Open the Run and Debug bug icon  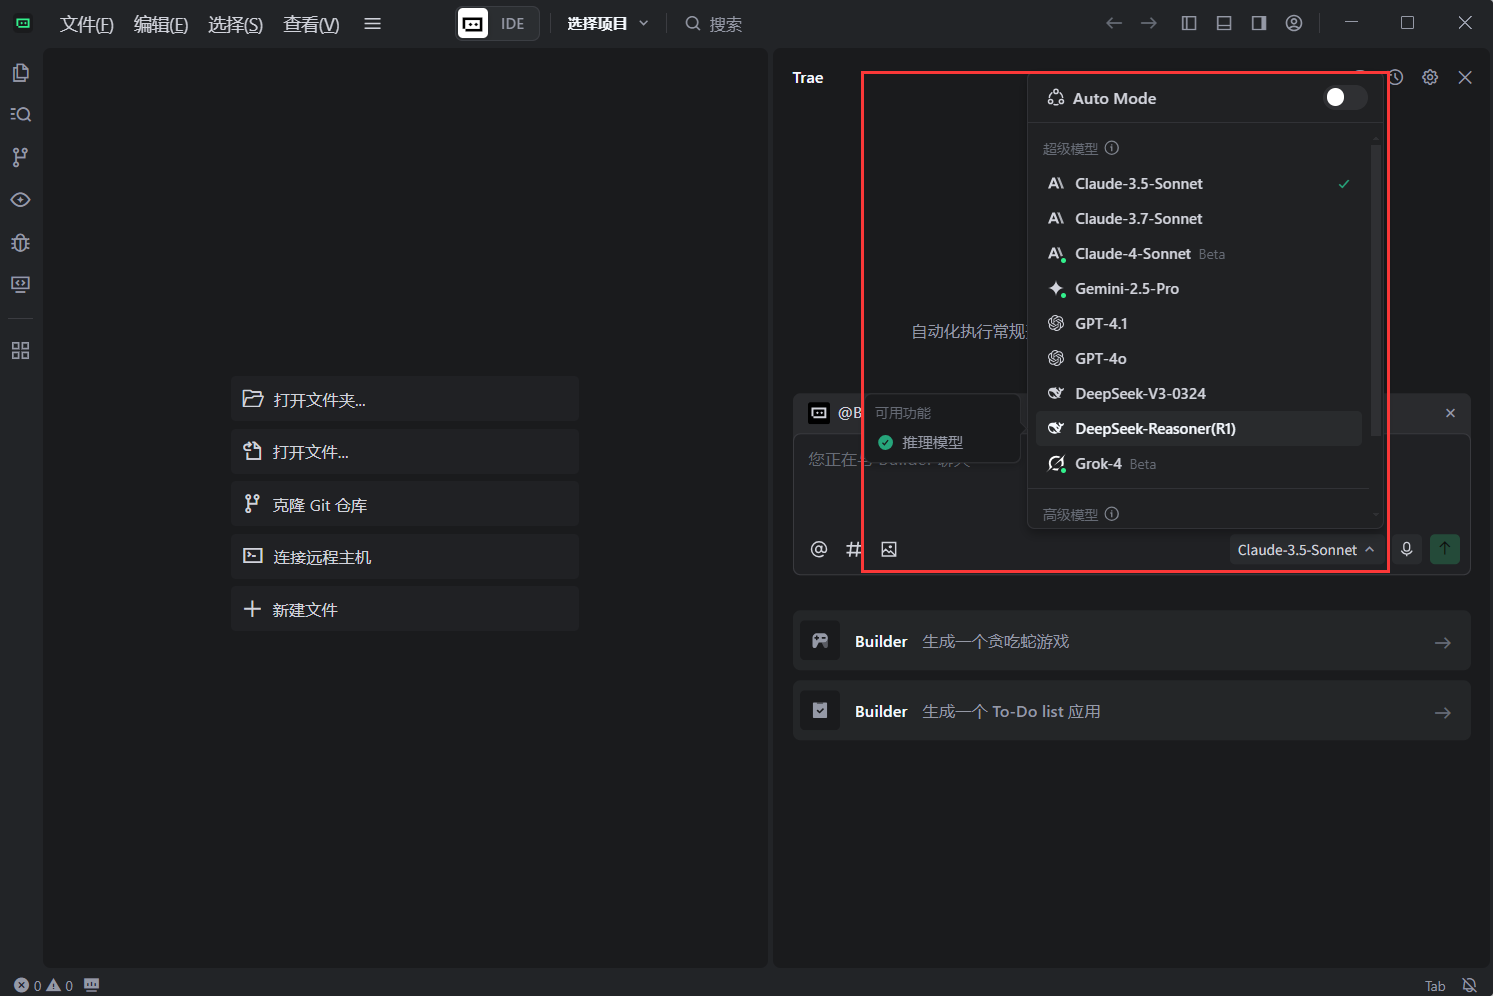(20, 243)
